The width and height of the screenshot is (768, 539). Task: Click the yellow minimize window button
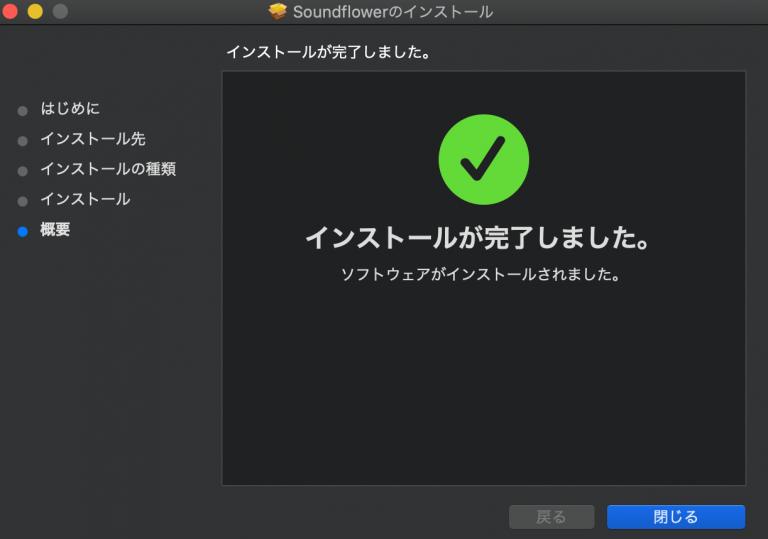[35, 11]
